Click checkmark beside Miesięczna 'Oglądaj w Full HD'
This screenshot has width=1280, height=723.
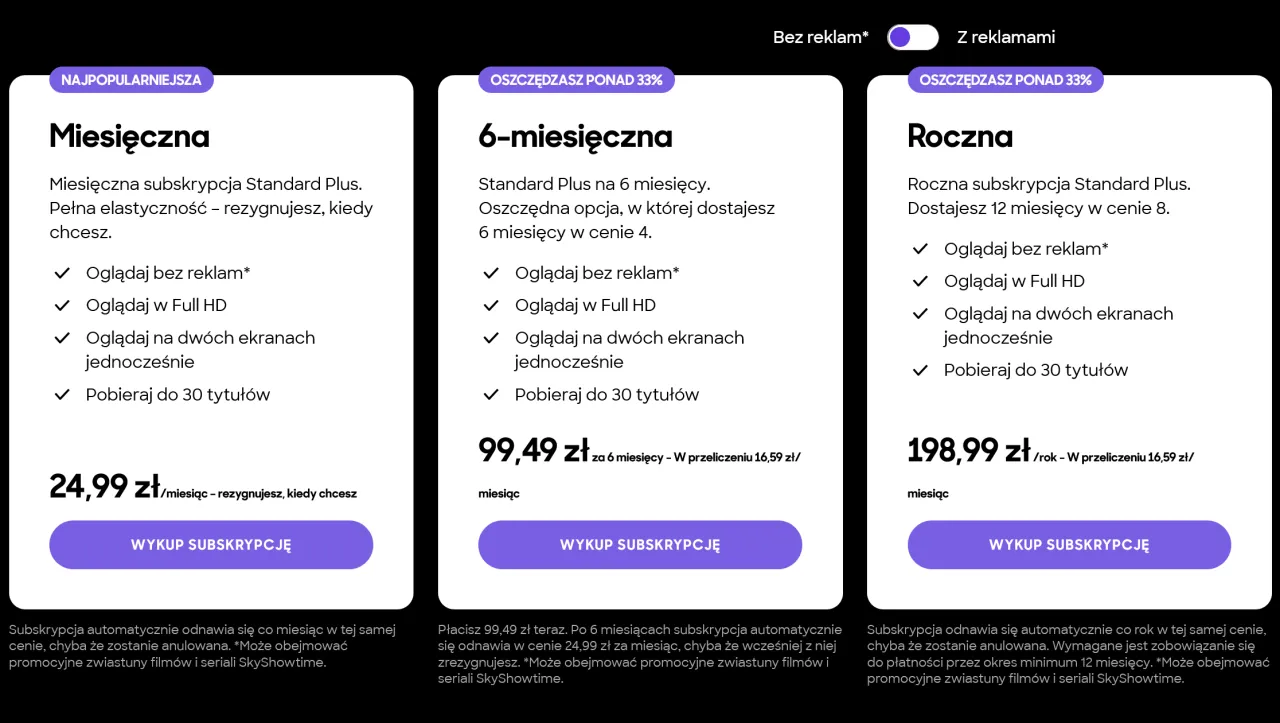click(62, 305)
